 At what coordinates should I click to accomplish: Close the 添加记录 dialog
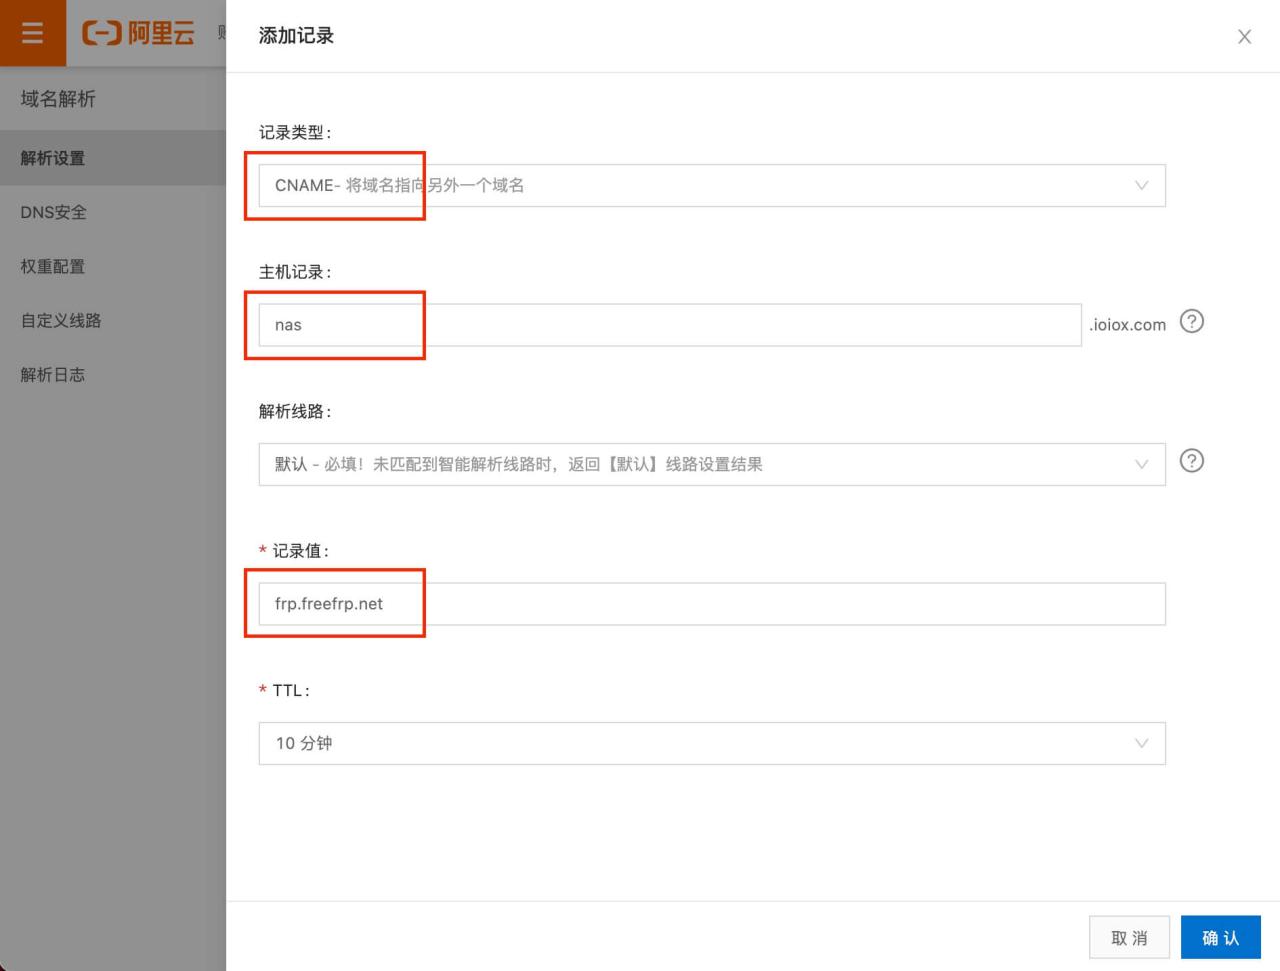[x=1244, y=37]
